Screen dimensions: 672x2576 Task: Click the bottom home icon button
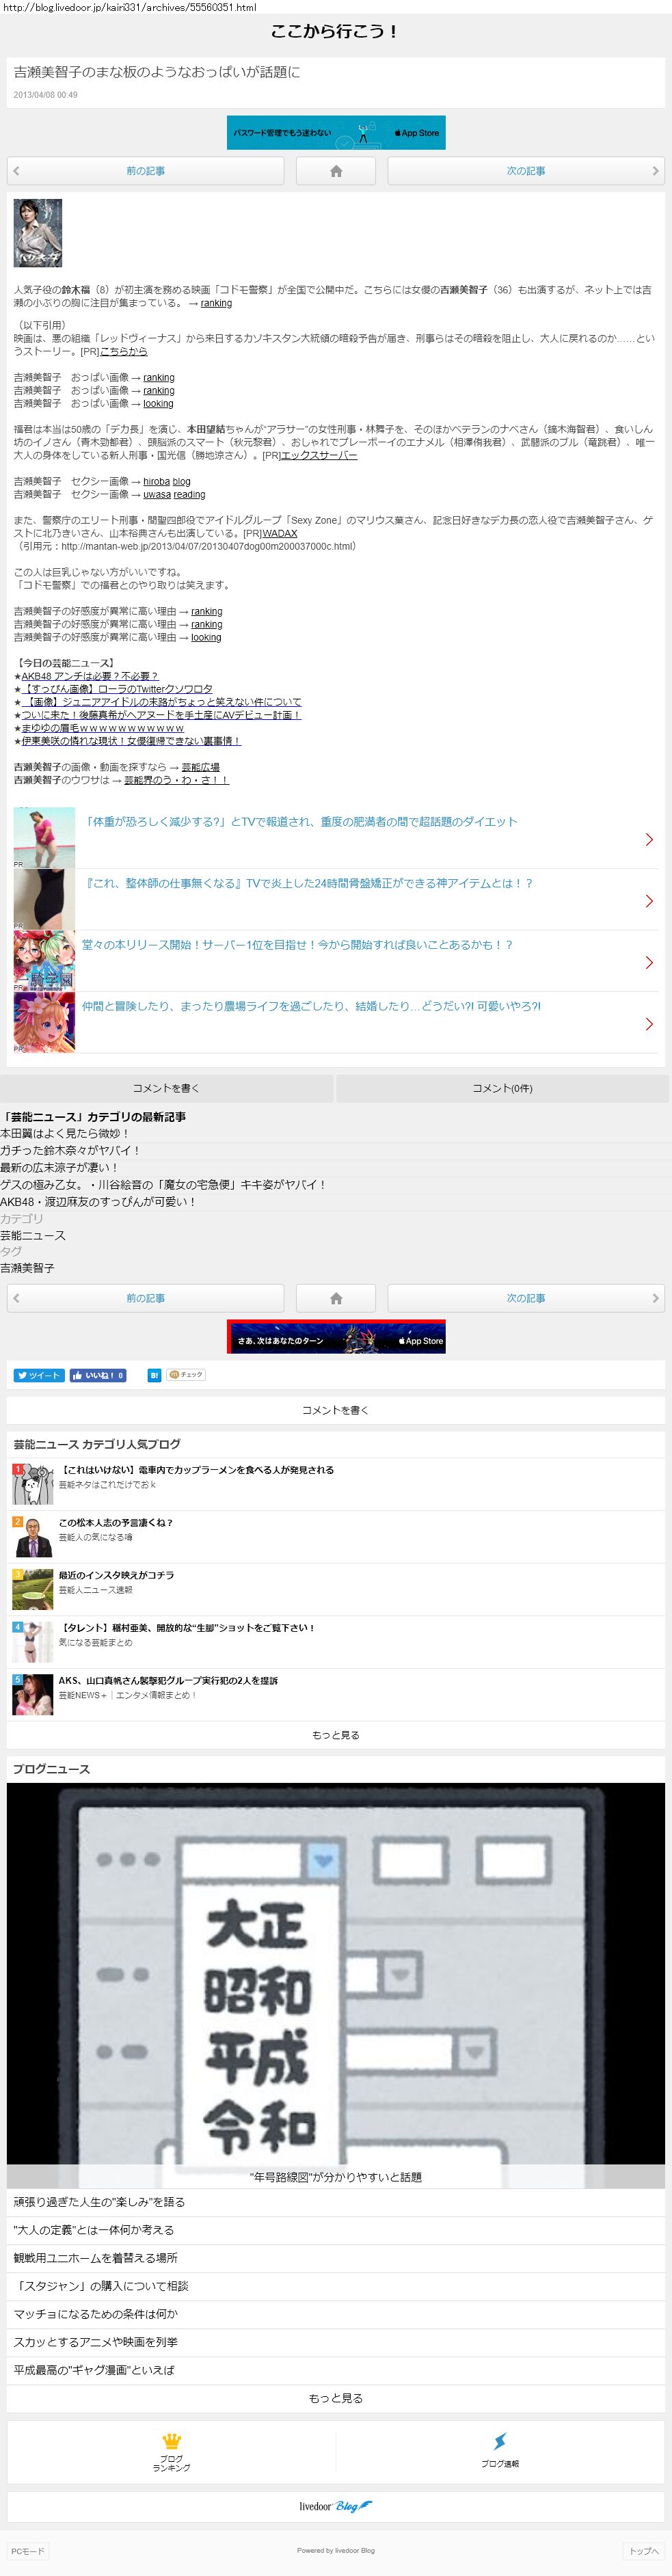[336, 1298]
